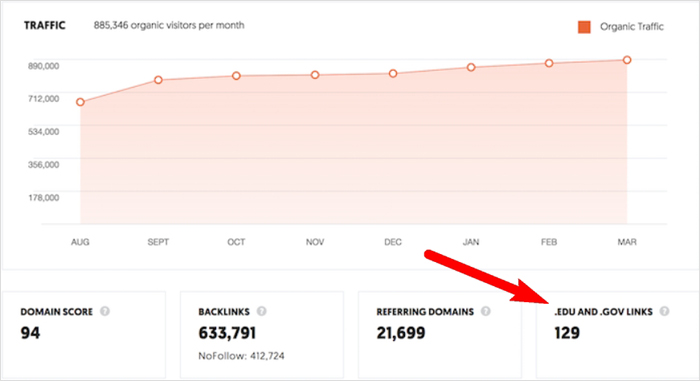Click the JAN data point marker
The width and height of the screenshot is (700, 381).
click(471, 67)
